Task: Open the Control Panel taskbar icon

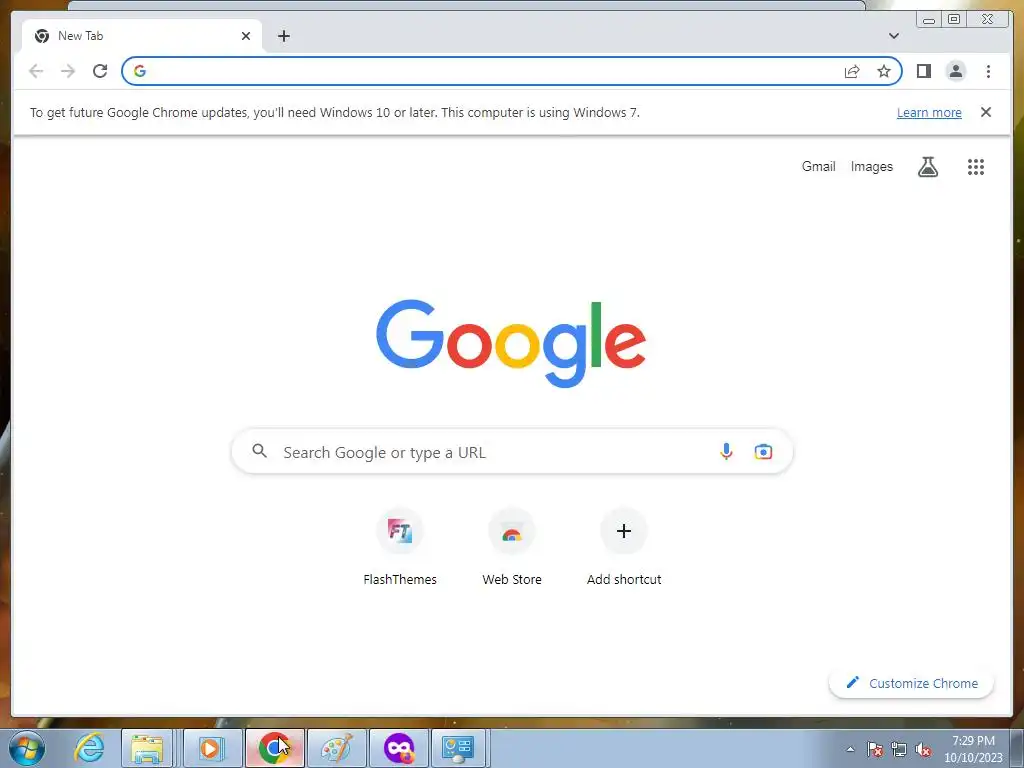Action: pos(458,748)
